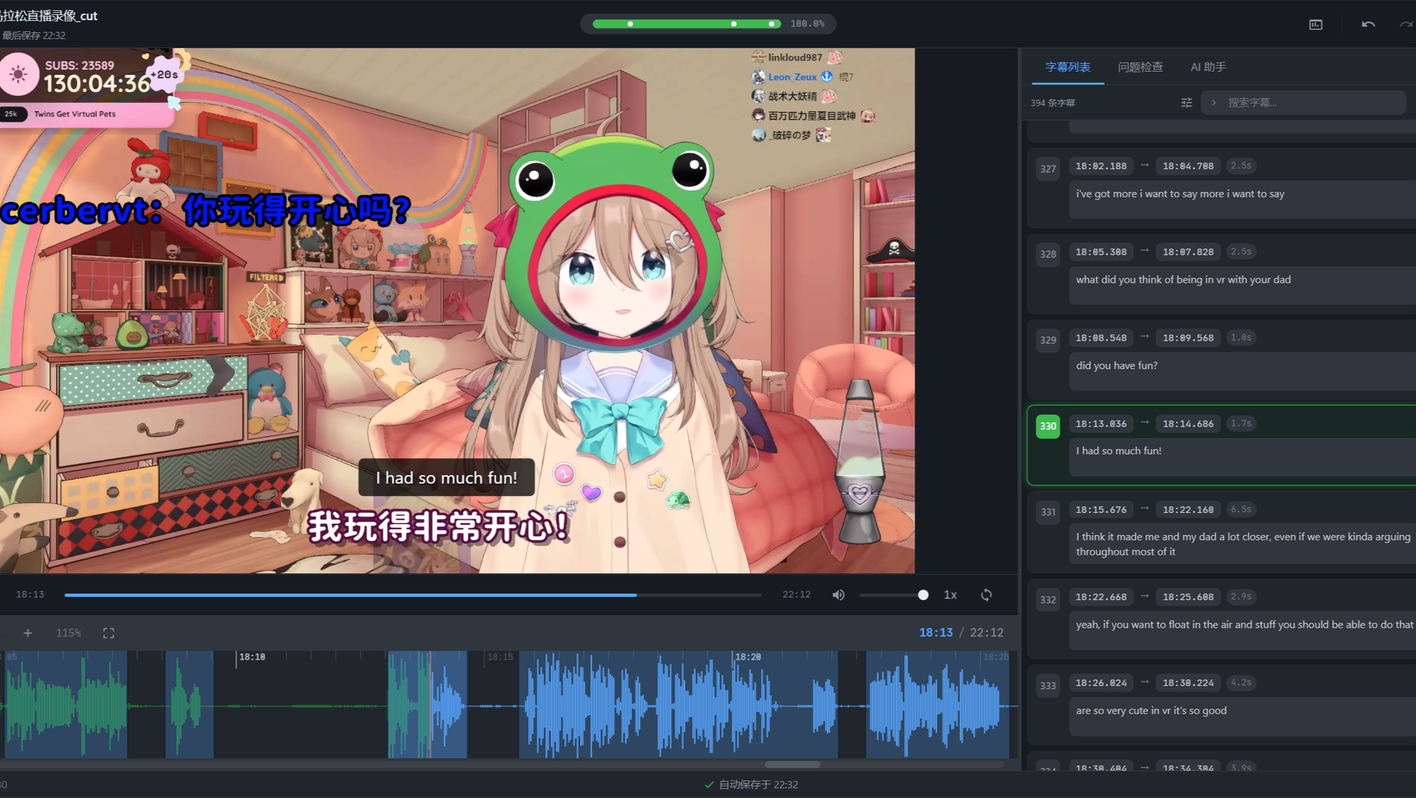Edit start time 18:08.548
Viewport: 1416px width, 798px height.
[x=1101, y=338]
